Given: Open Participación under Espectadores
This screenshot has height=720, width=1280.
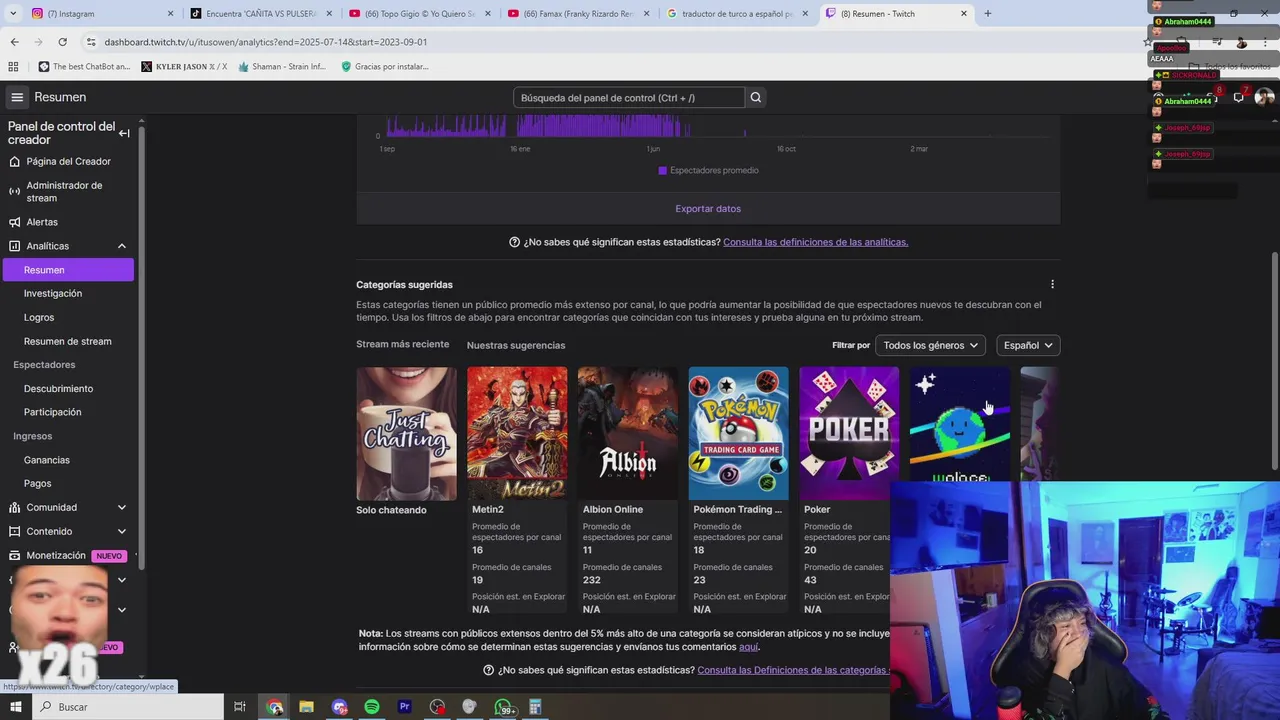Looking at the screenshot, I should click(x=52, y=412).
